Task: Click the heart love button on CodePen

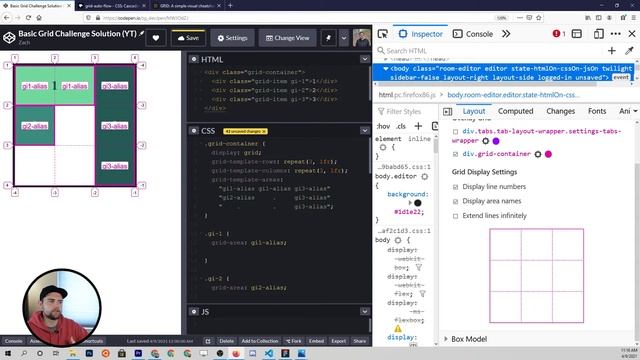Action: [x=156, y=38]
